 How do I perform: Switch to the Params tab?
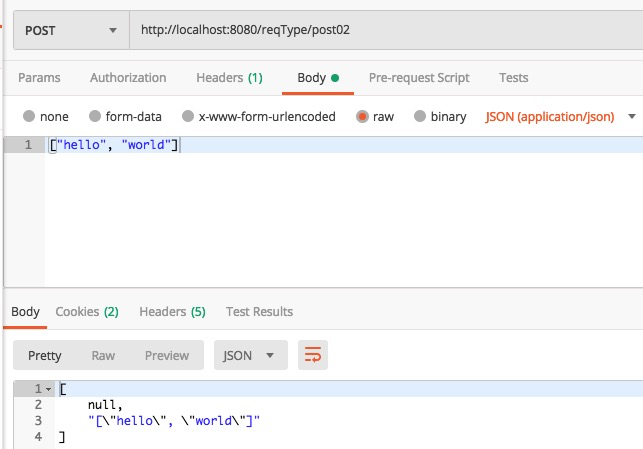(x=39, y=77)
